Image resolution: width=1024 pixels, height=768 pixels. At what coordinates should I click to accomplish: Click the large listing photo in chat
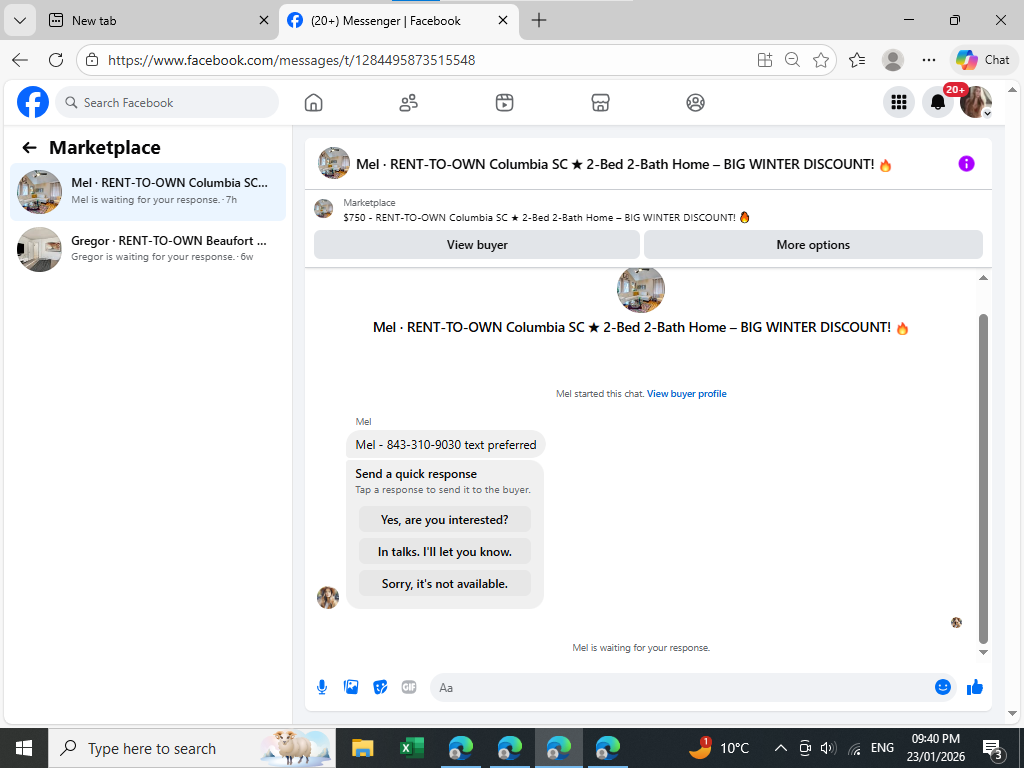(641, 289)
